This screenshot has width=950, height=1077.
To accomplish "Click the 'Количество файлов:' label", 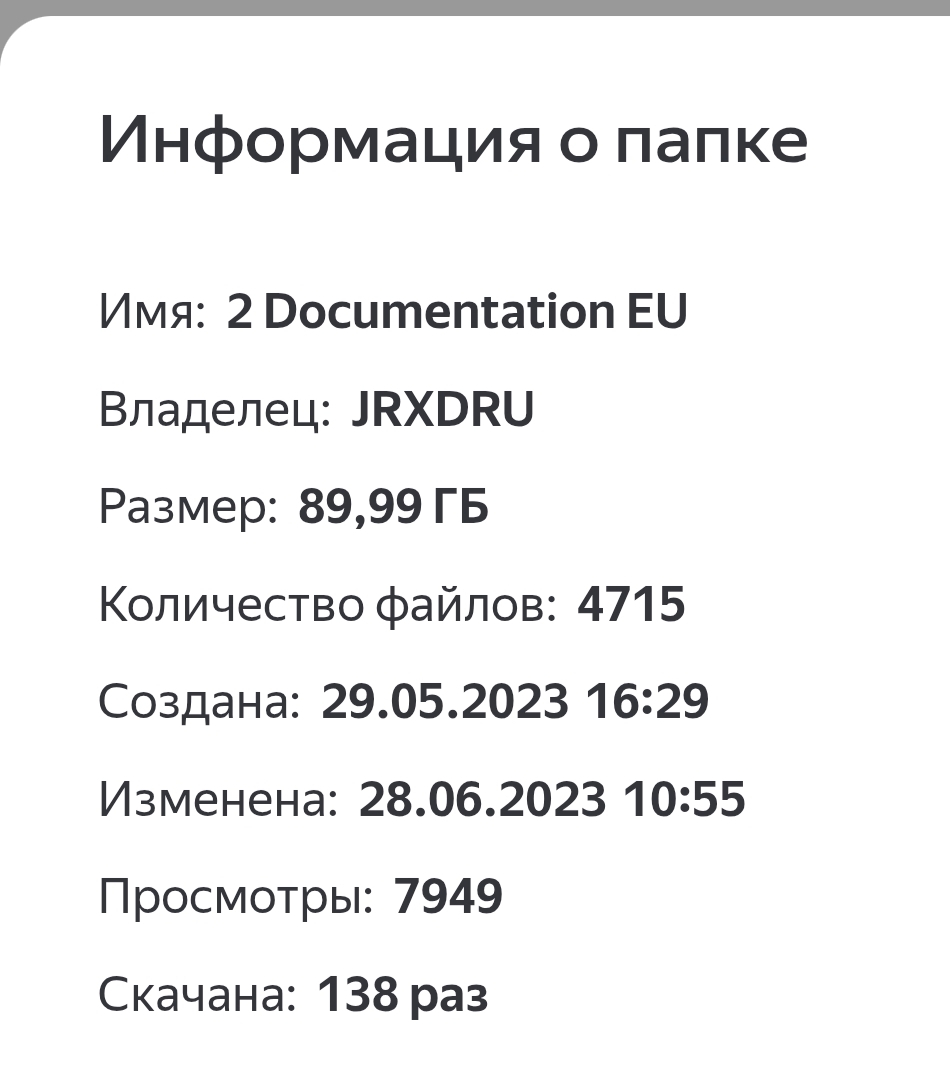I will [327, 605].
